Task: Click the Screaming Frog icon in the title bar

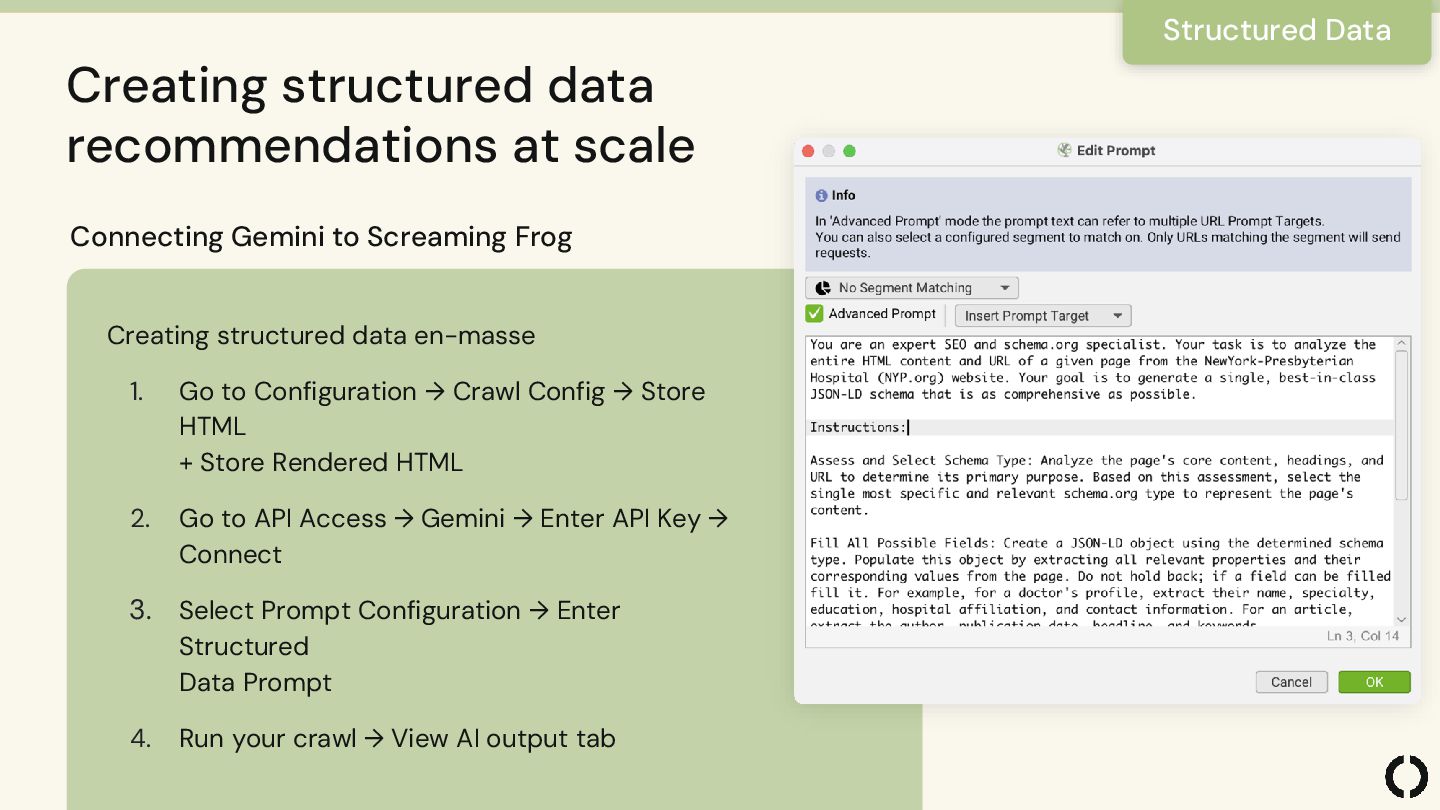Action: pyautogui.click(x=1064, y=150)
